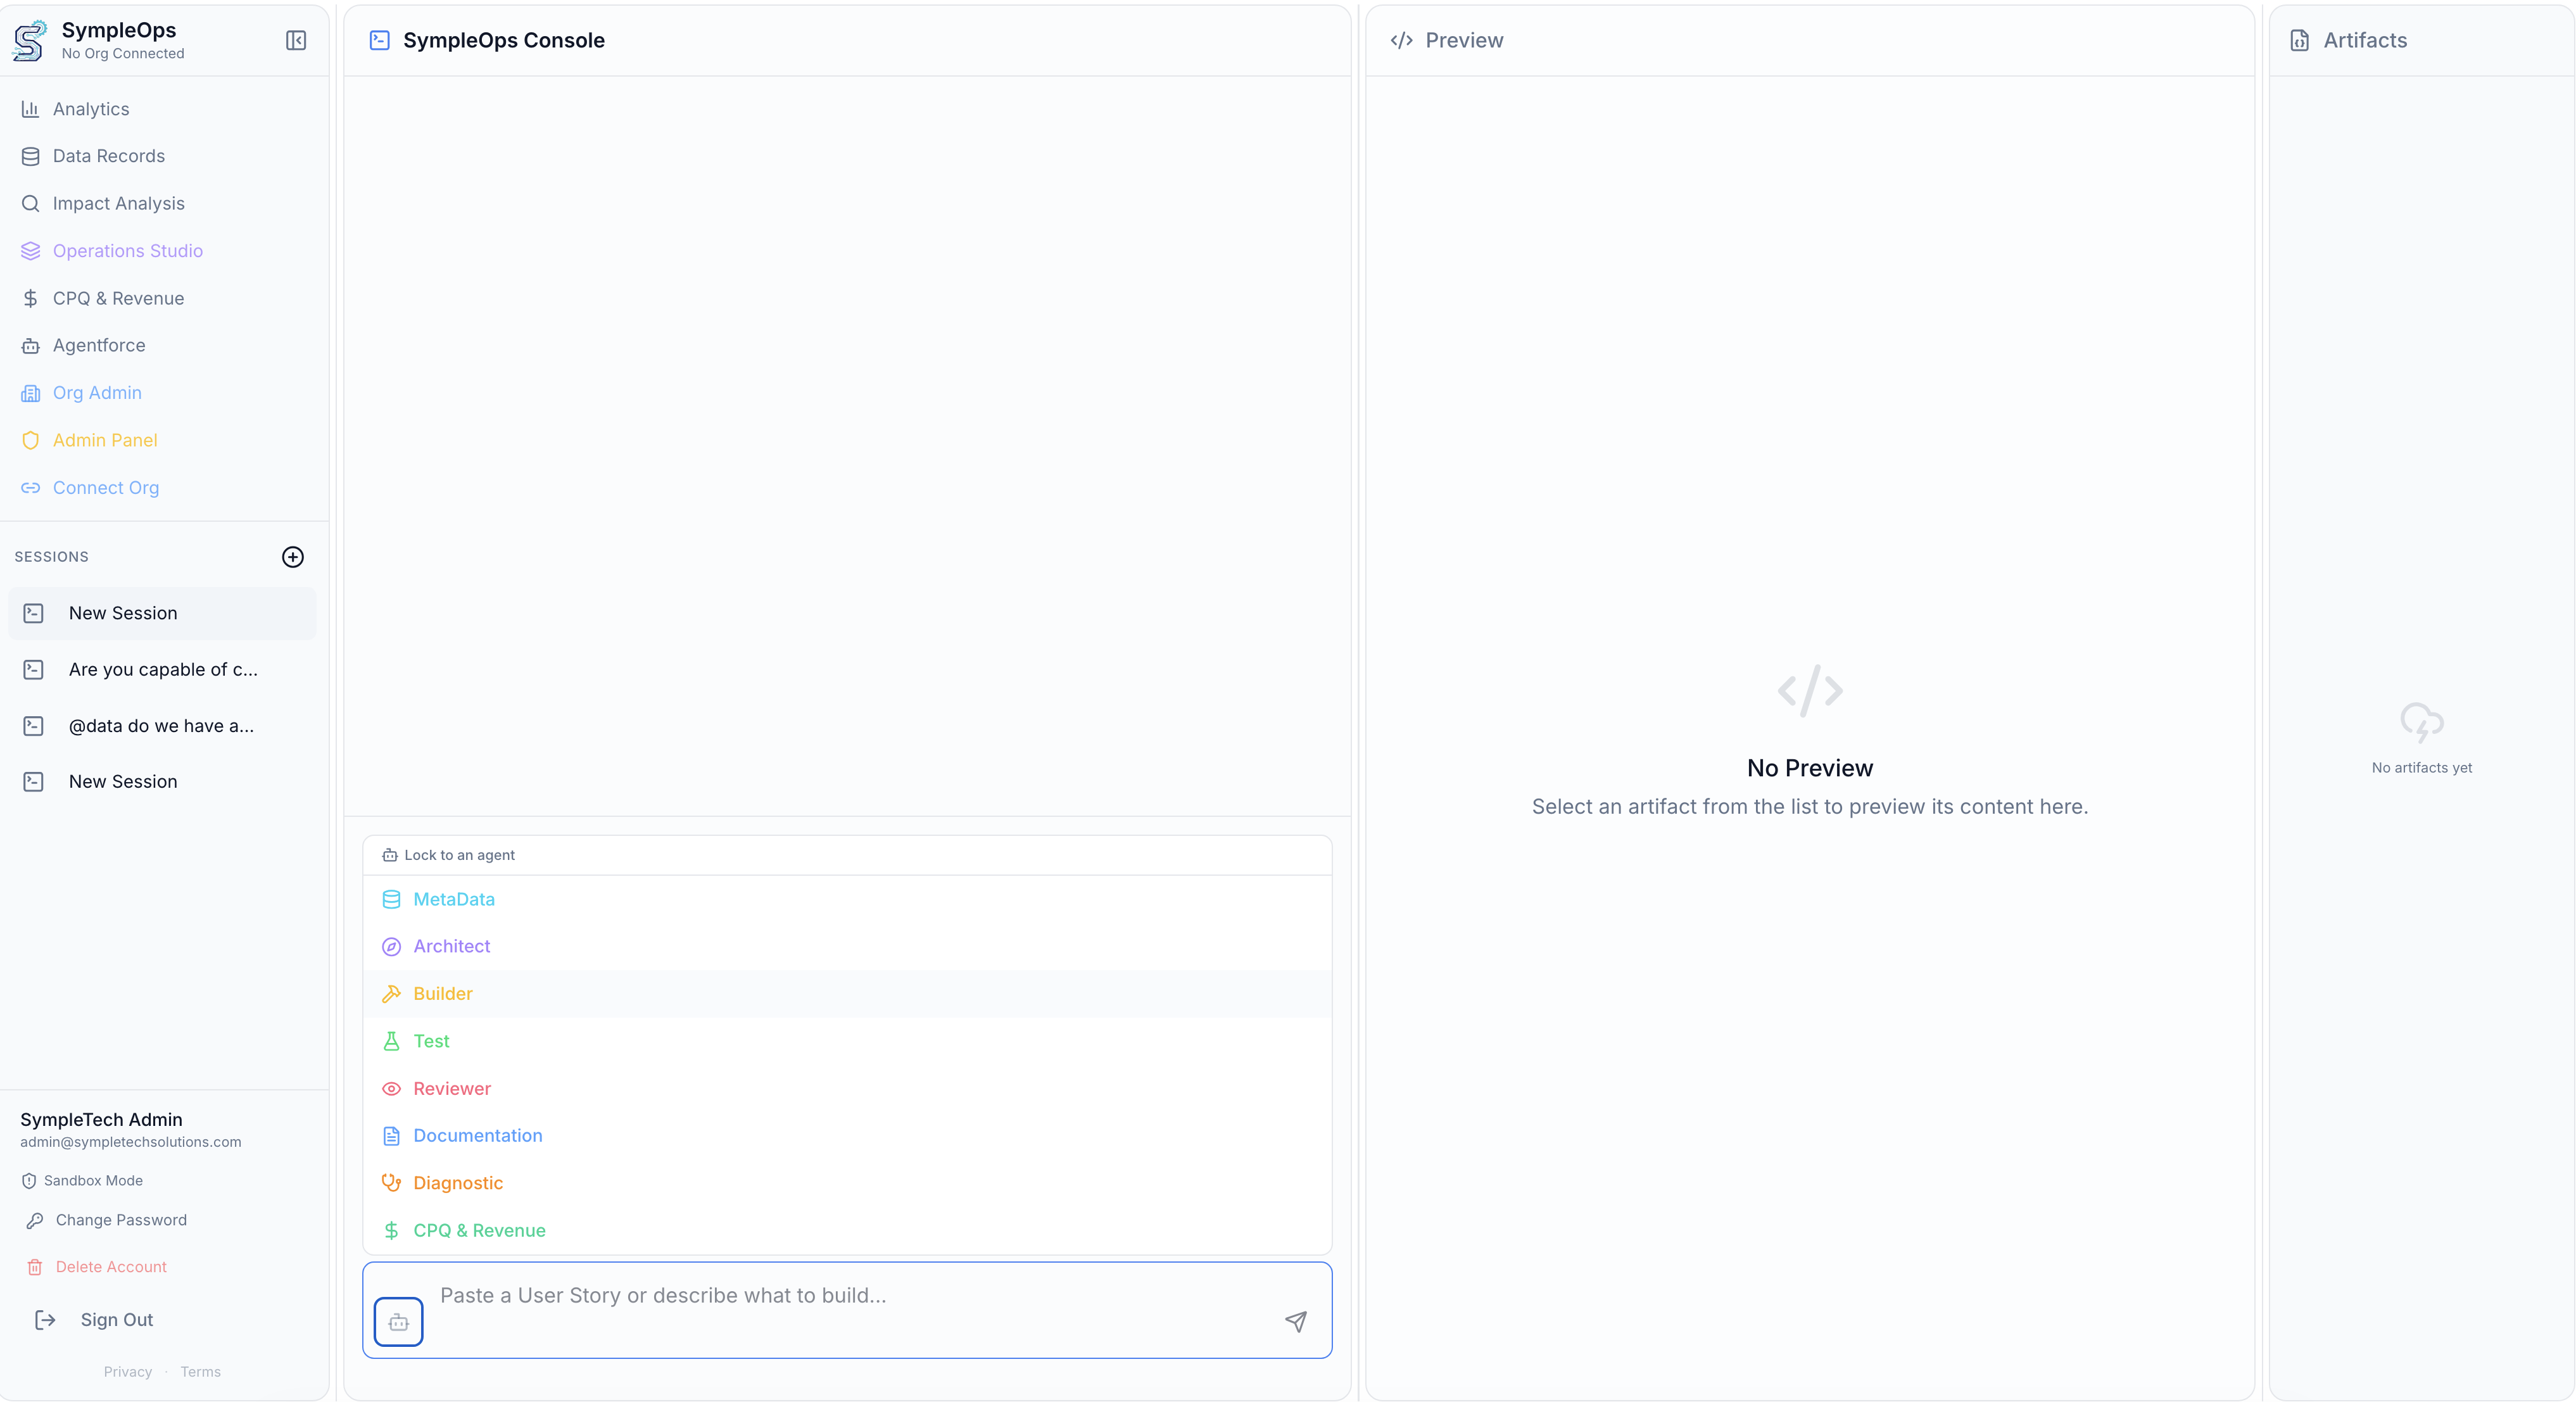
Task: Choose the Reviewer agent
Action: (x=847, y=1089)
